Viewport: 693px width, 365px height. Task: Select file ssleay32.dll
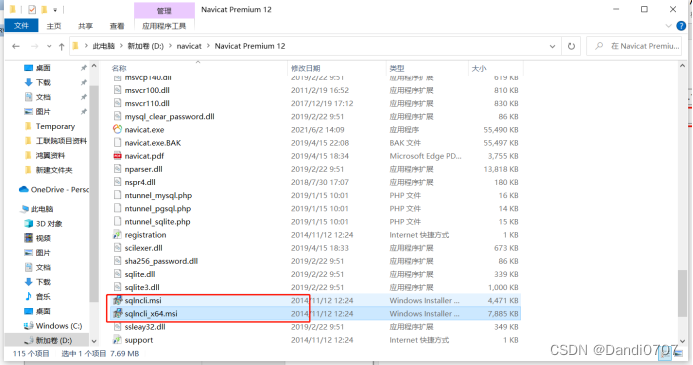145,327
